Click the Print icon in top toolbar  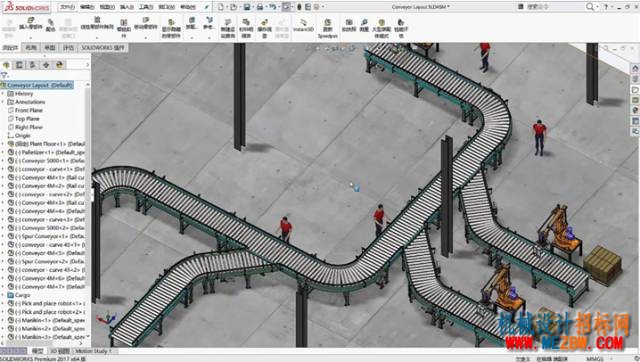pos(260,7)
